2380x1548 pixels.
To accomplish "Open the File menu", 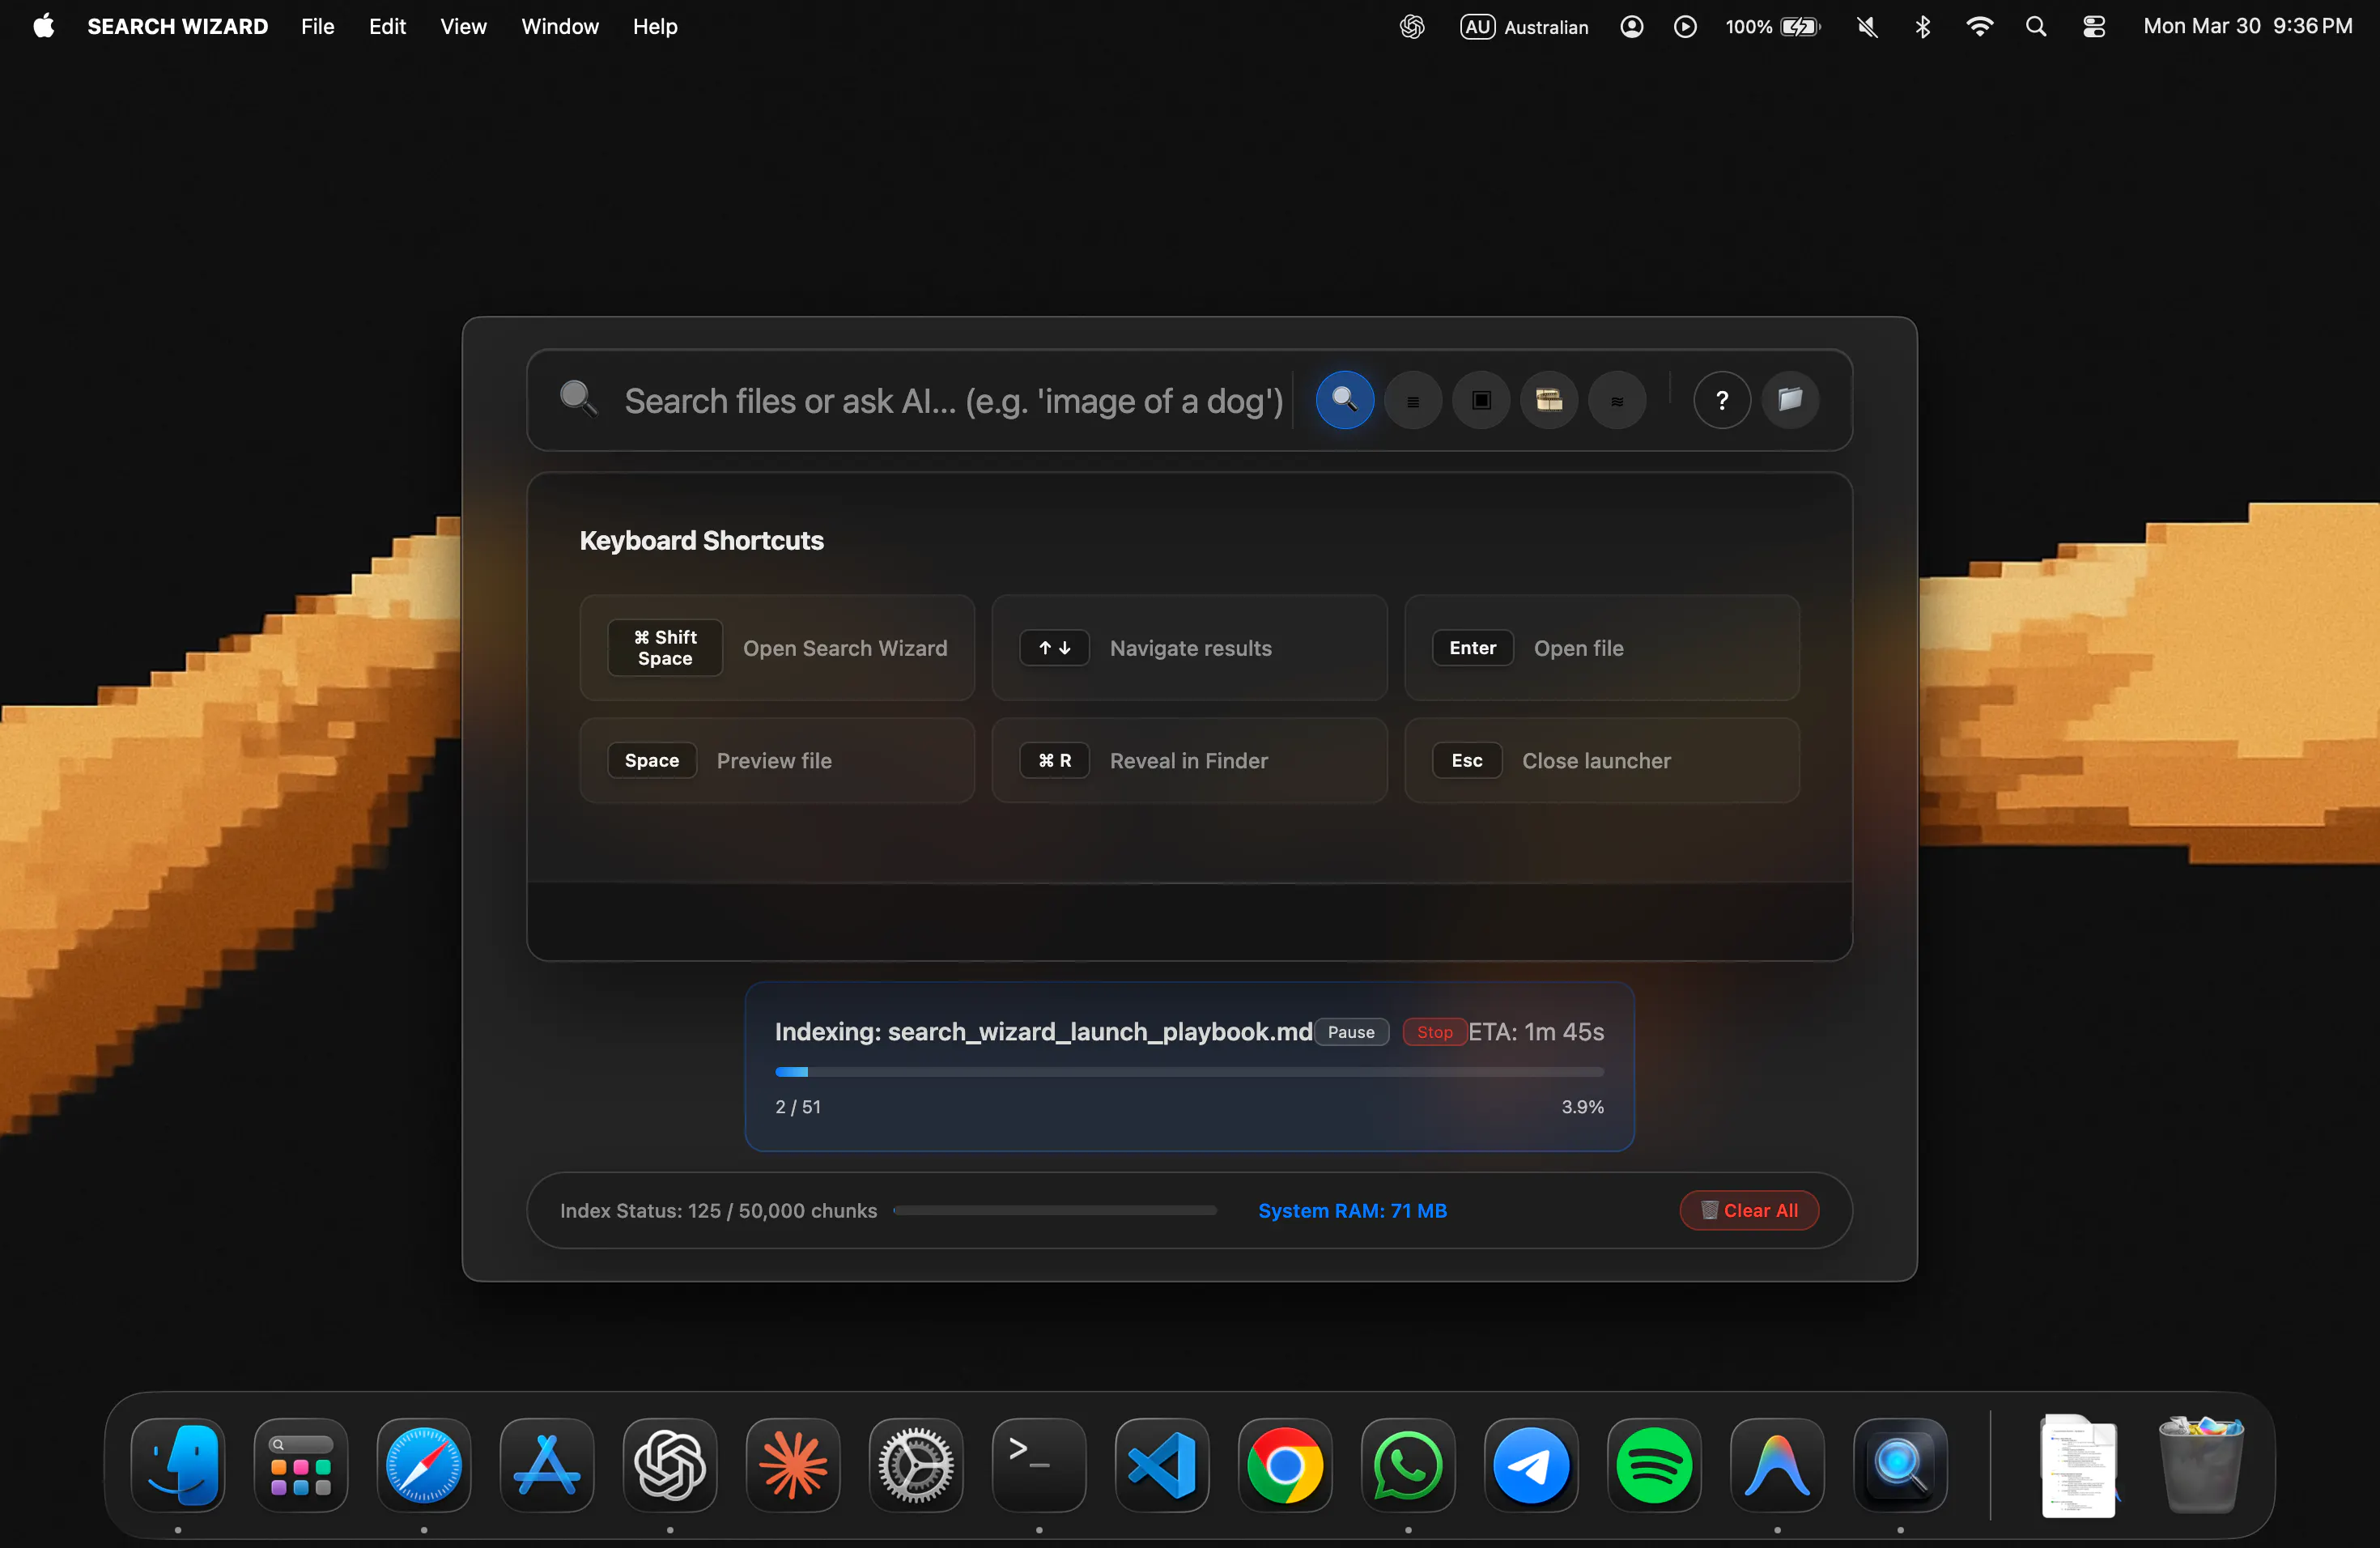I will pos(317,26).
